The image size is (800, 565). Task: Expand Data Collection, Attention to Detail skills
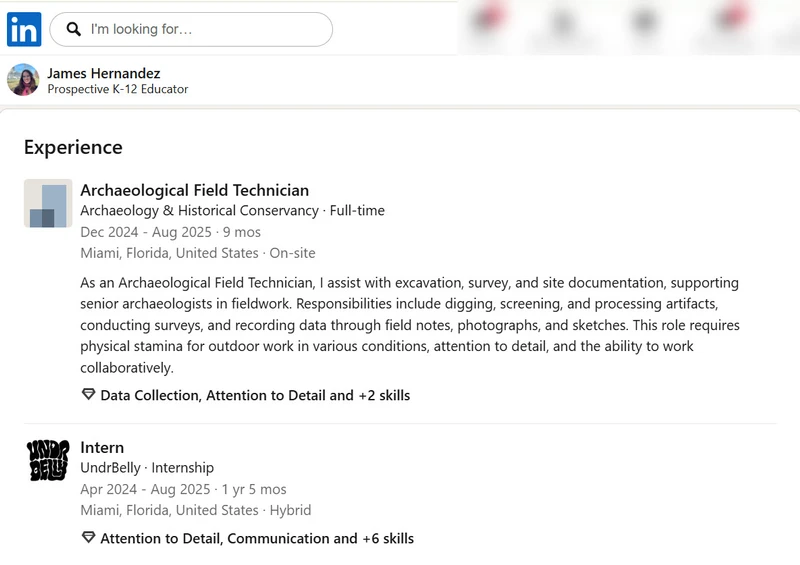pyautogui.click(x=255, y=396)
